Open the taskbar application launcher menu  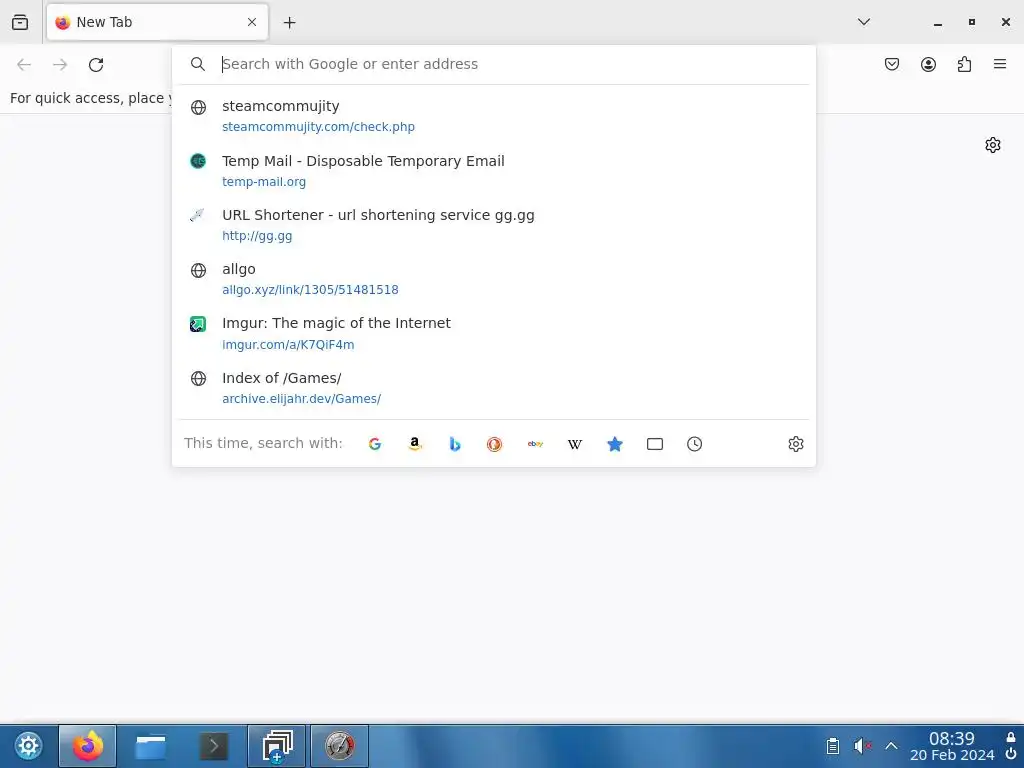tap(28, 746)
